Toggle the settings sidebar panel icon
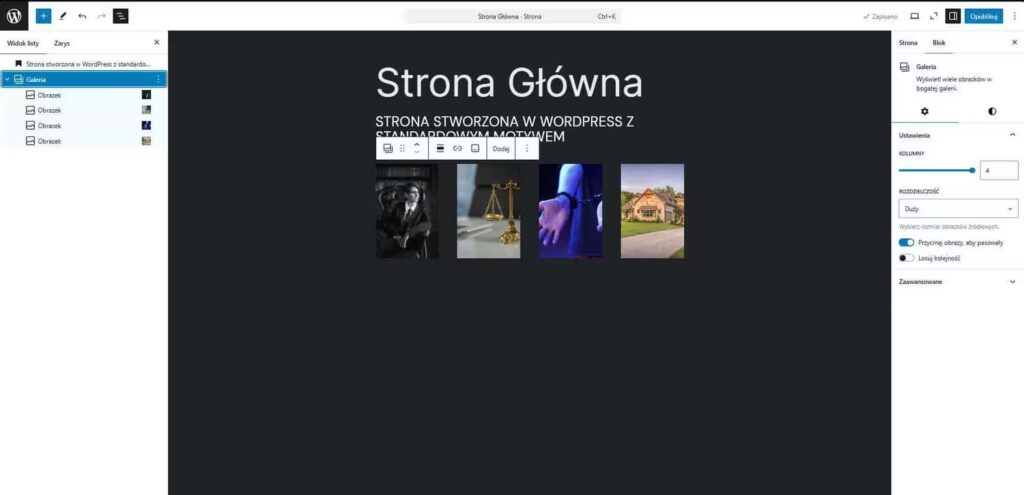 click(x=953, y=16)
